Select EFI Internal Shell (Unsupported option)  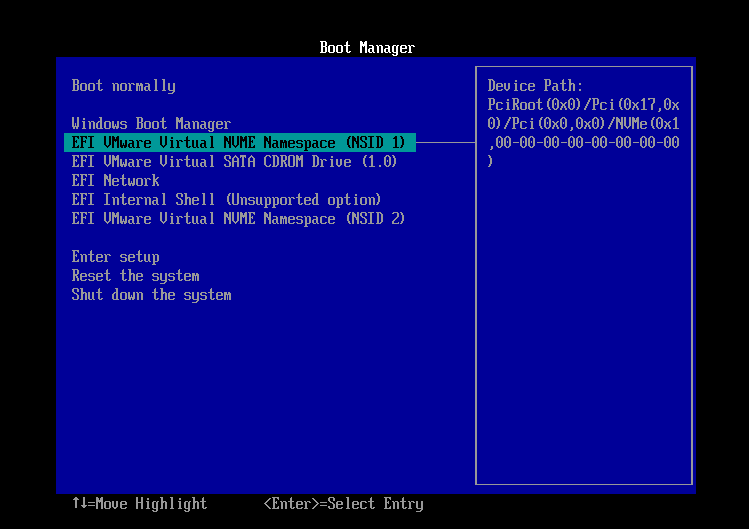(x=226, y=200)
